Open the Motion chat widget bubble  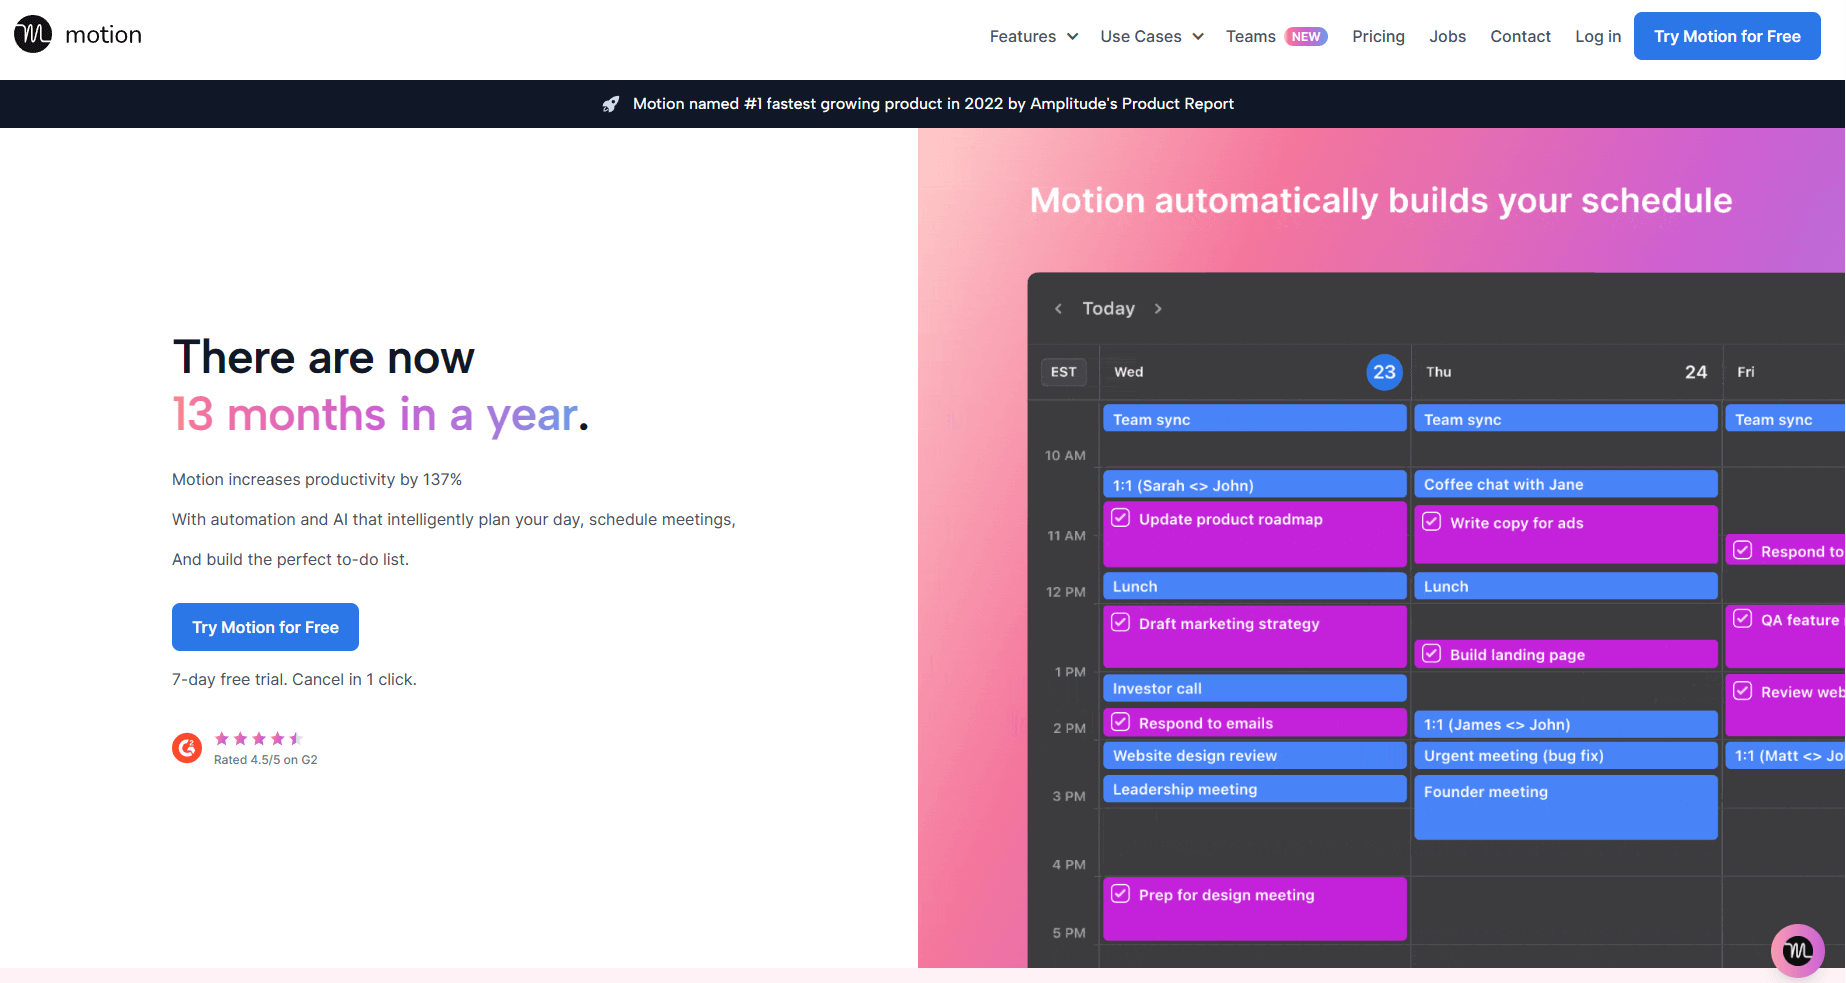(x=1797, y=950)
